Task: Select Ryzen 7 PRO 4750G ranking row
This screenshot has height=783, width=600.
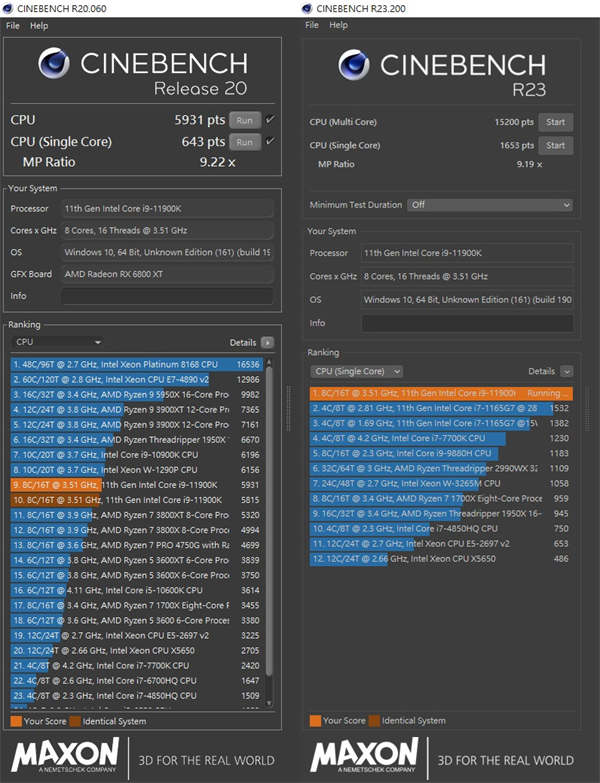Action: tap(137, 545)
